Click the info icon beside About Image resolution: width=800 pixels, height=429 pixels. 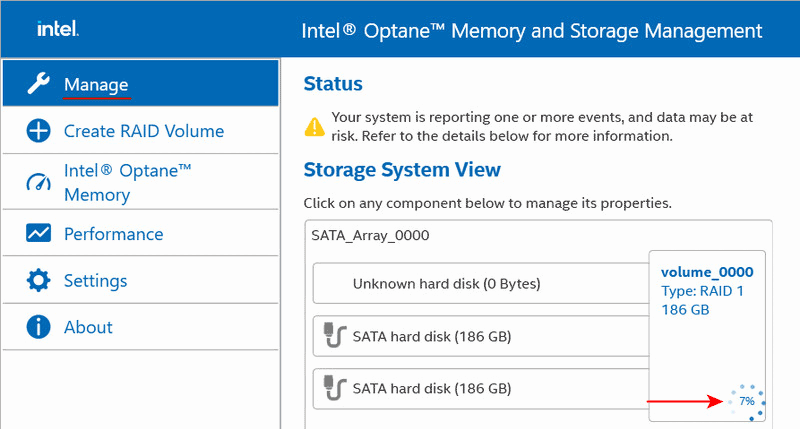point(38,327)
